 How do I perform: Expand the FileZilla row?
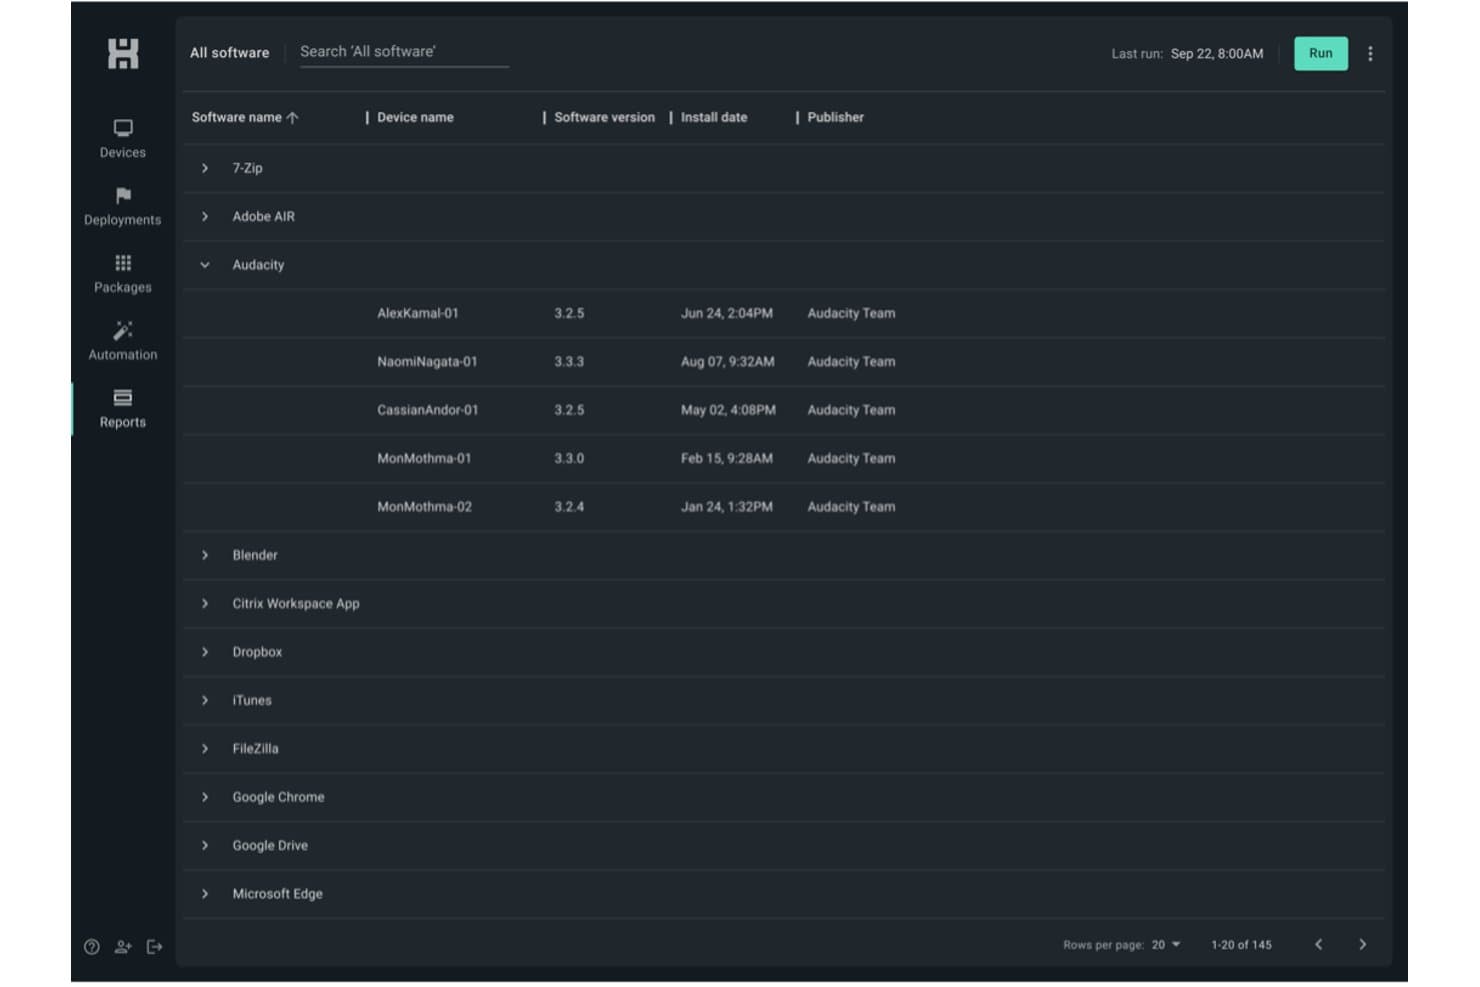pos(205,749)
